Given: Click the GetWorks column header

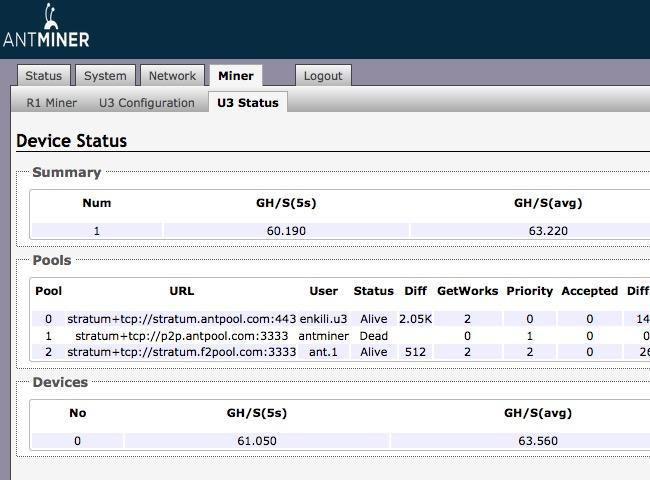Looking at the screenshot, I should (468, 291).
